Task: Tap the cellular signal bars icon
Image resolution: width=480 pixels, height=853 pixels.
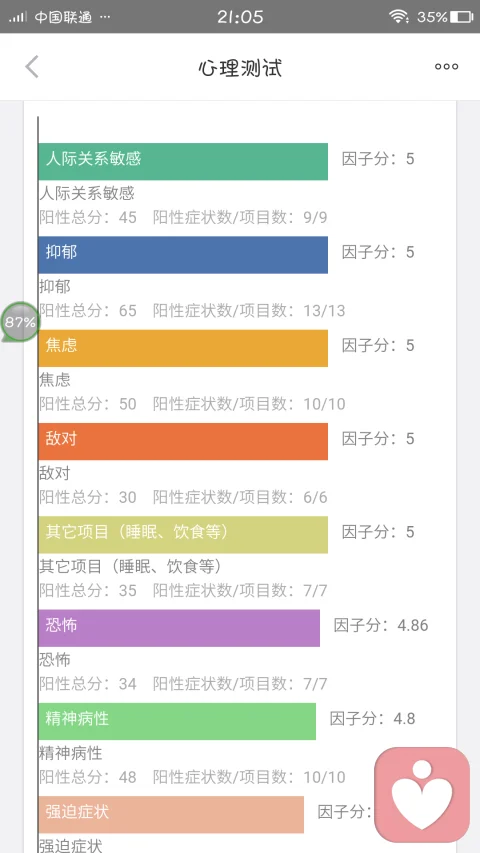Action: pyautogui.click(x=17, y=17)
